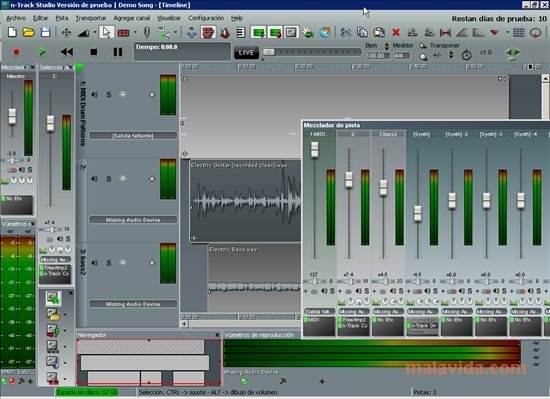The height and width of the screenshot is (399, 550).
Task: Select the Electric Guitar waveform clip
Action: pos(245,201)
